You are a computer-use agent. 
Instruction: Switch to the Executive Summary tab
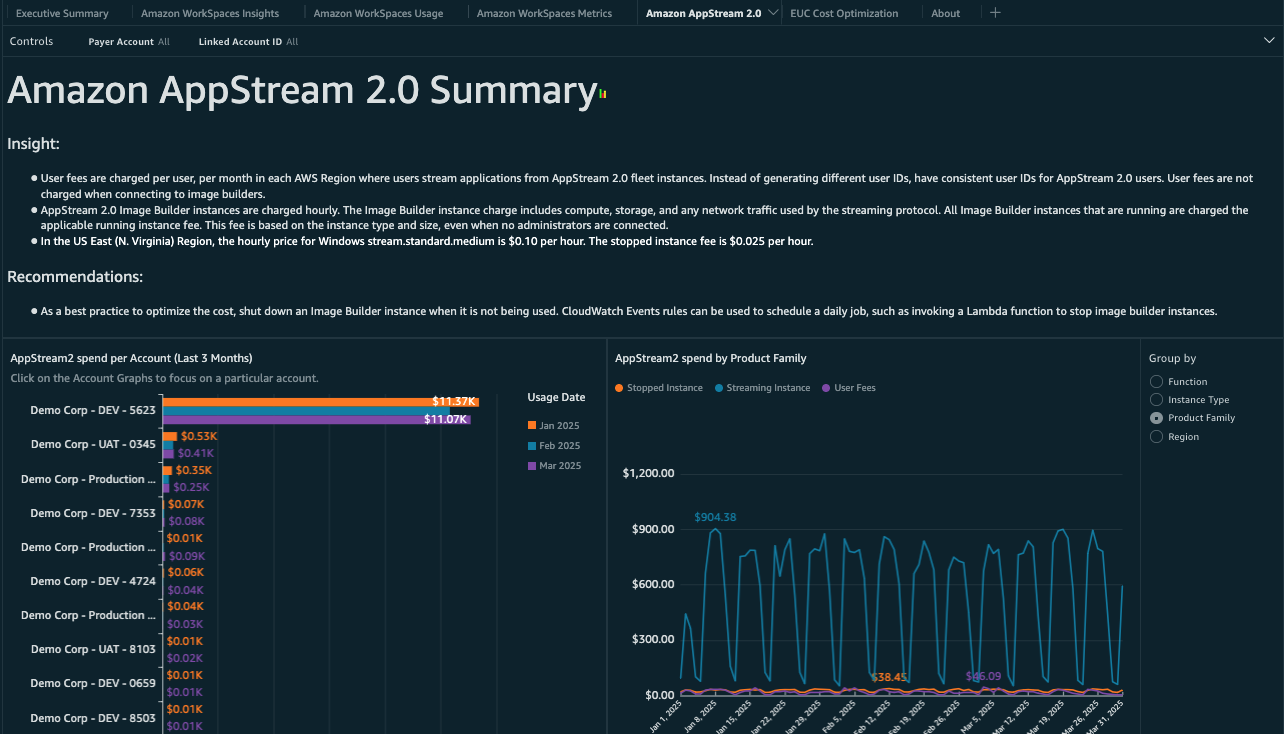pos(65,13)
